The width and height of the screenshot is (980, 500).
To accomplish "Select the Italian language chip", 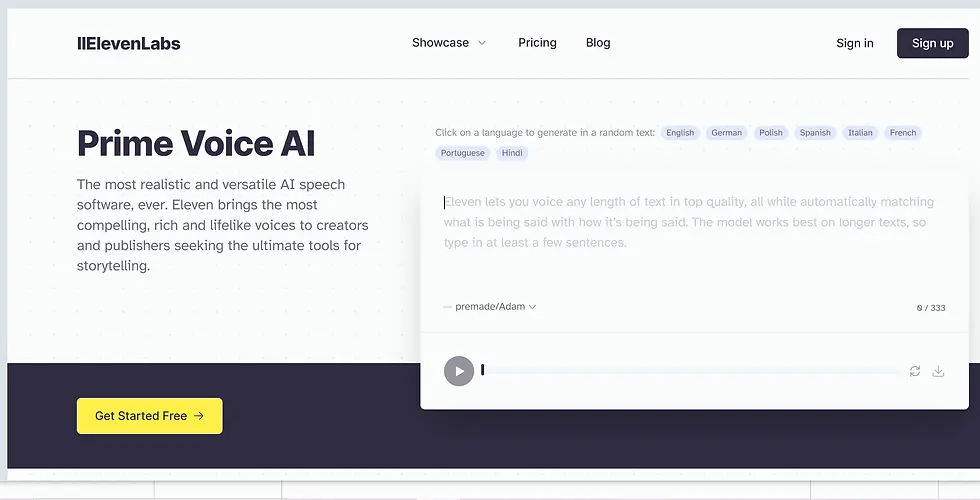I will [x=860, y=132].
